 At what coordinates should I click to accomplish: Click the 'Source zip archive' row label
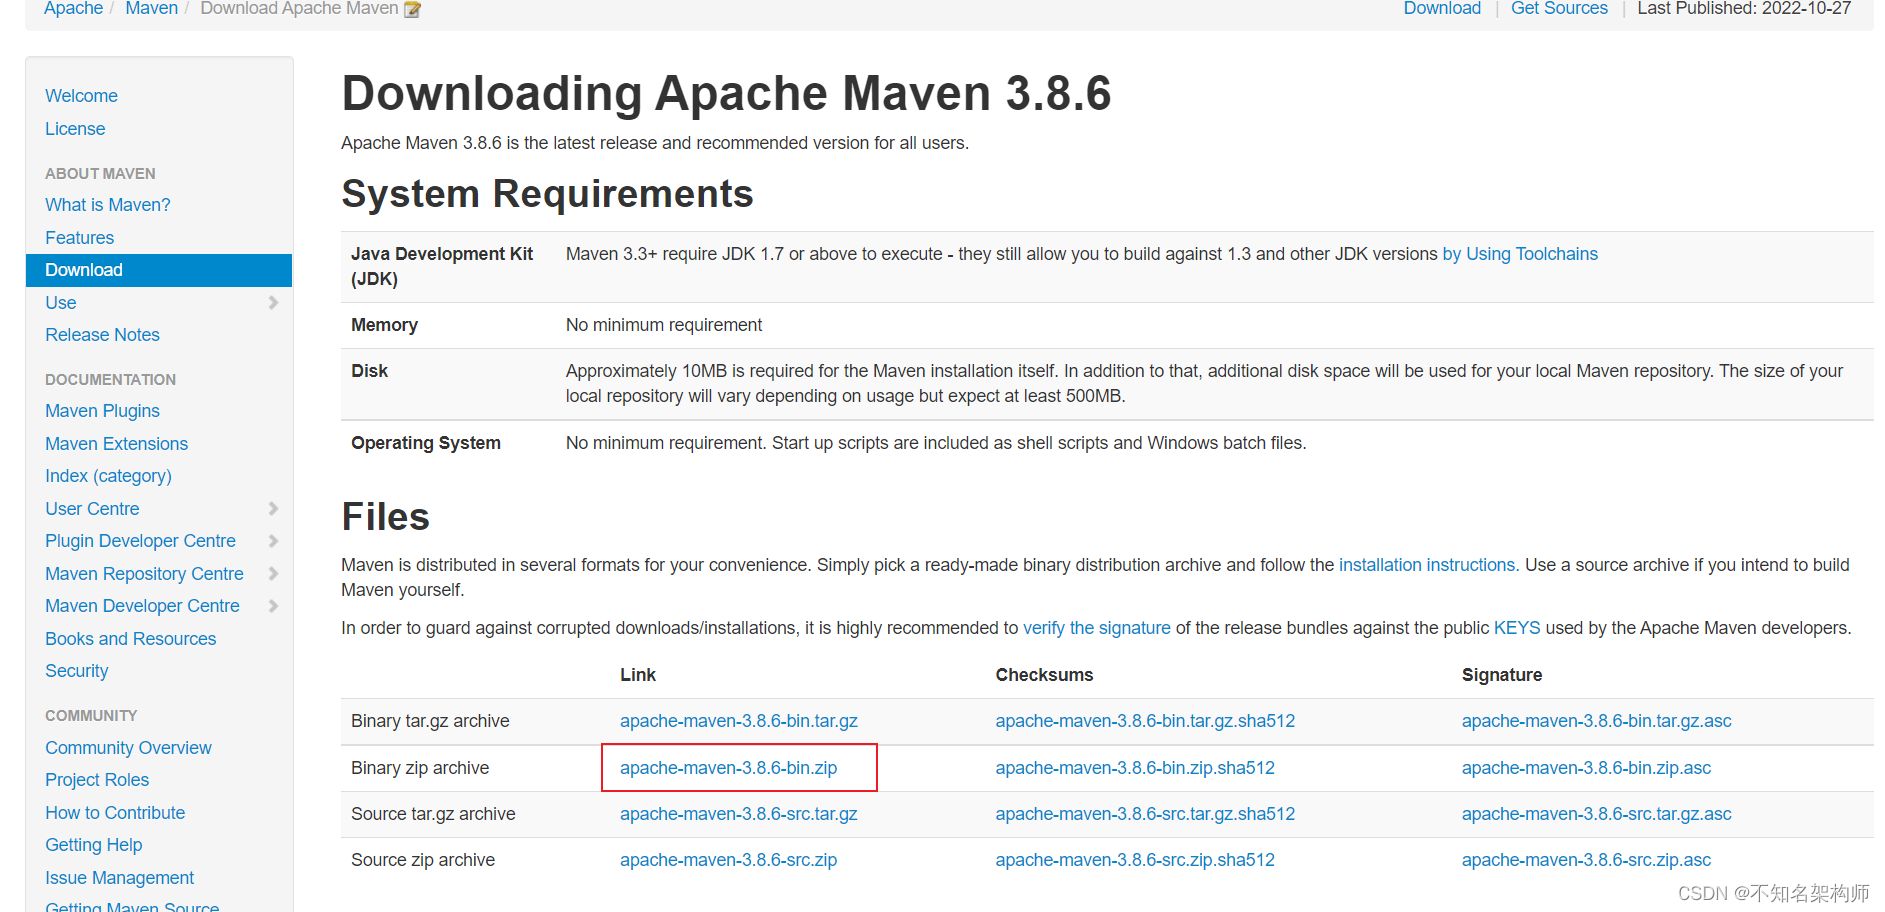pos(423,860)
